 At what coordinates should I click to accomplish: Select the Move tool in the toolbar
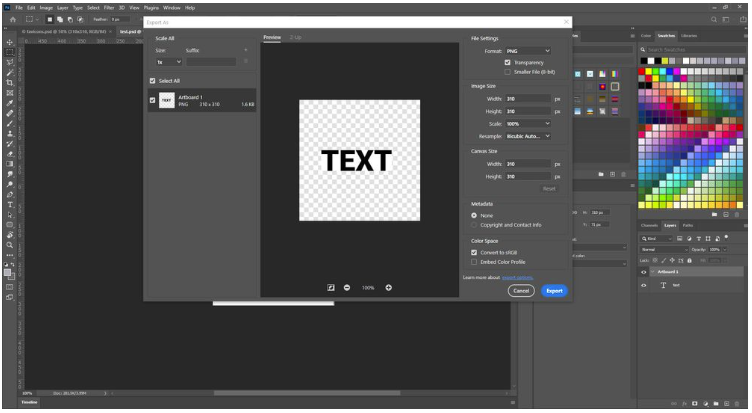10,42
